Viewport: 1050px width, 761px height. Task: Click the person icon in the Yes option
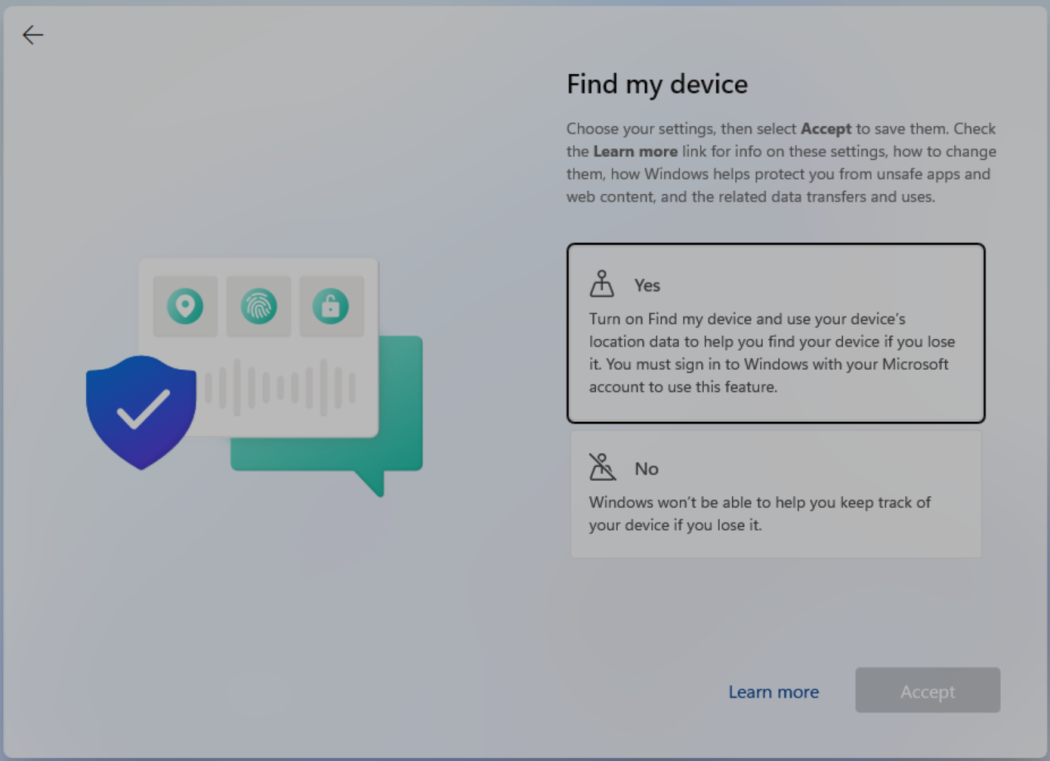602,283
